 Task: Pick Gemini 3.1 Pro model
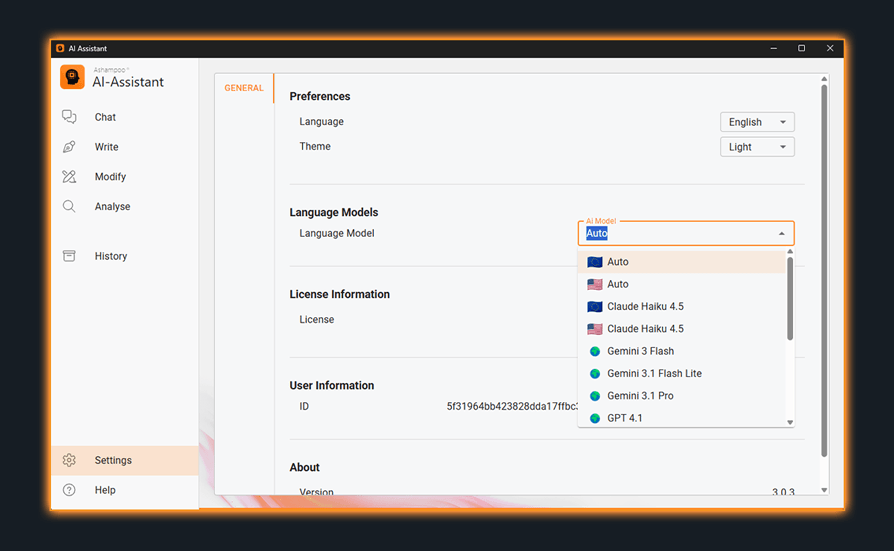pyautogui.click(x=682, y=395)
